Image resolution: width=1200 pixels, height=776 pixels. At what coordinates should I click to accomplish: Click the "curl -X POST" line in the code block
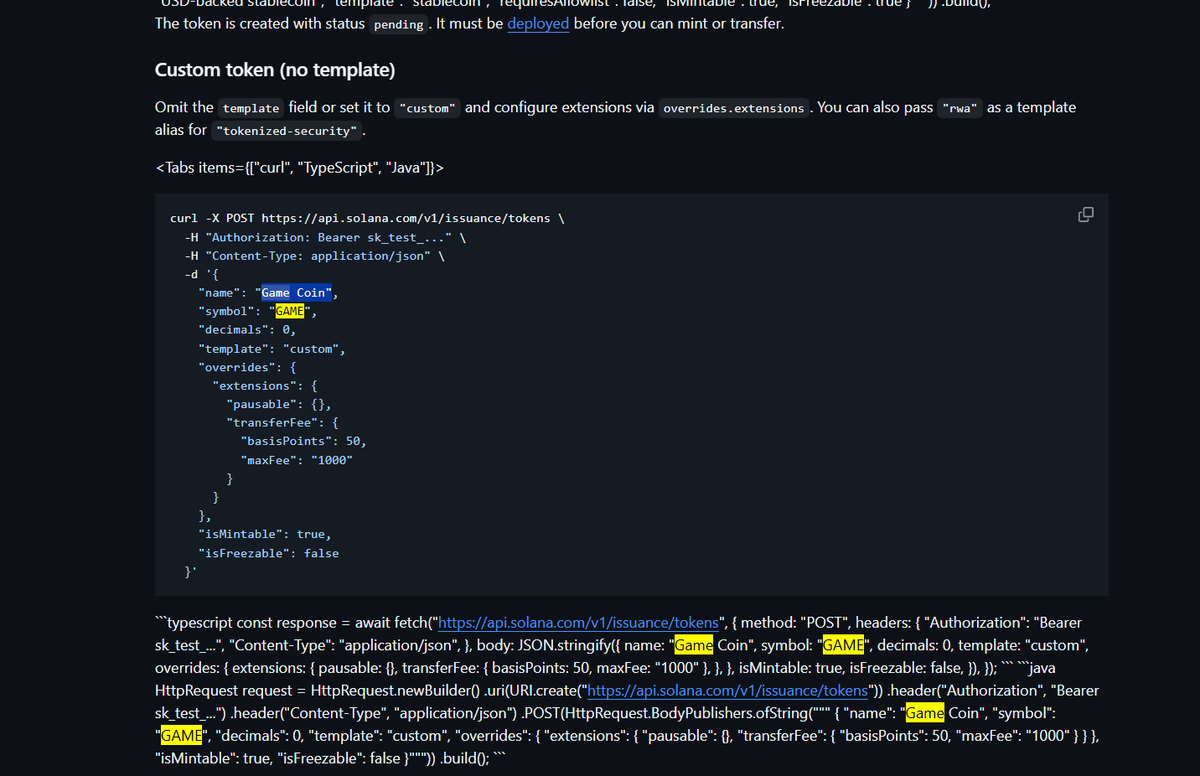pyautogui.click(x=369, y=218)
